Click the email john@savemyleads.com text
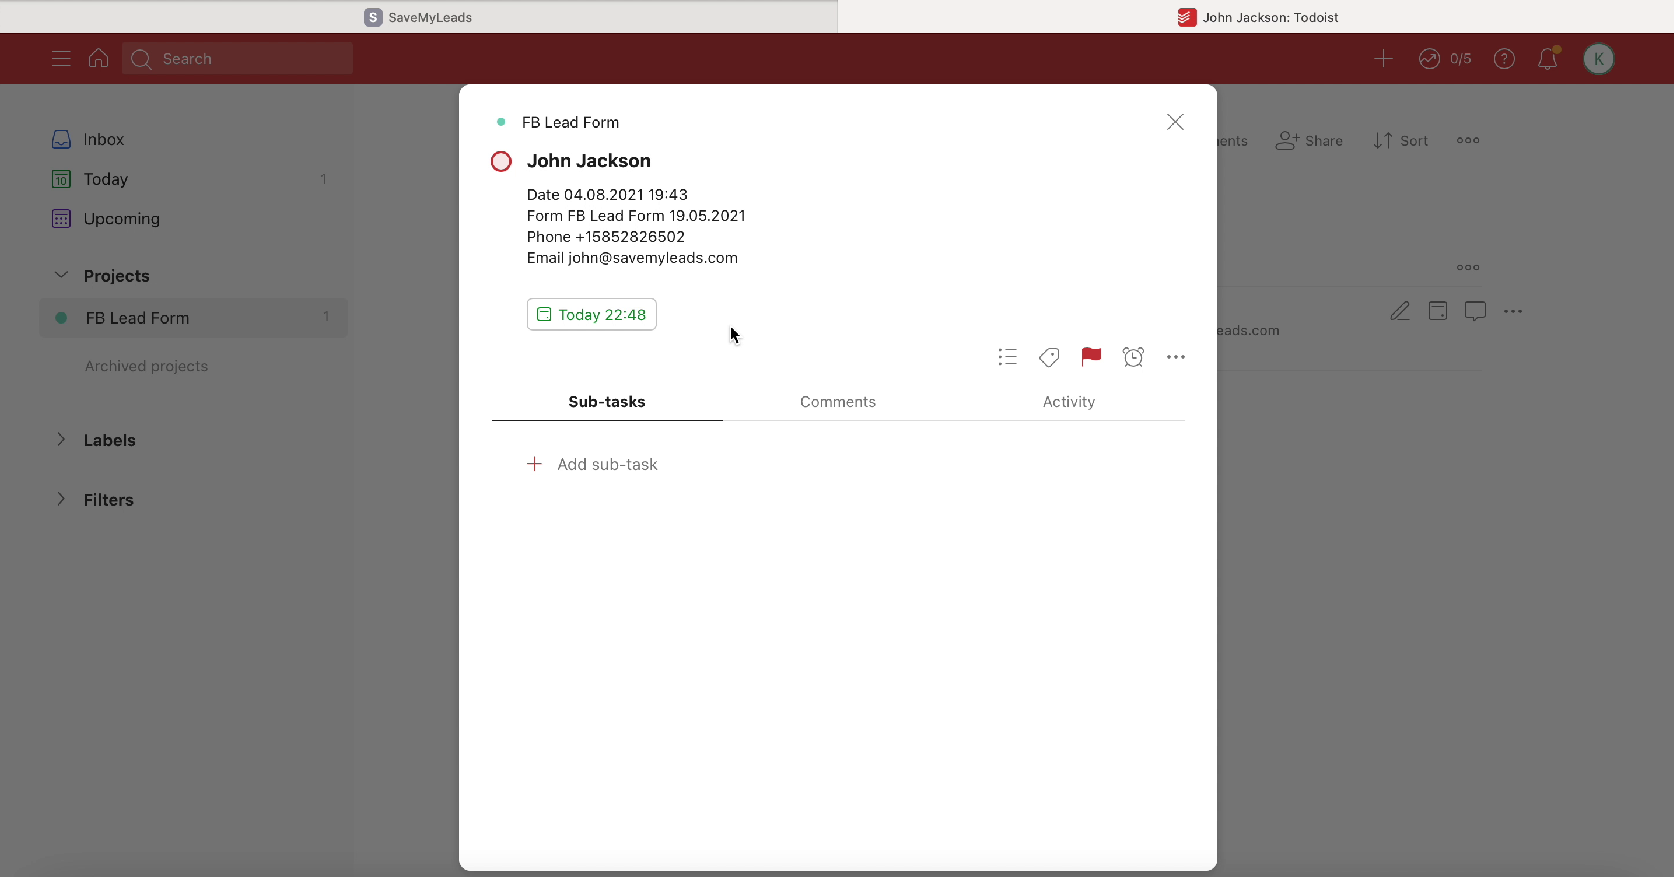Image resolution: width=1674 pixels, height=877 pixels. tap(653, 258)
